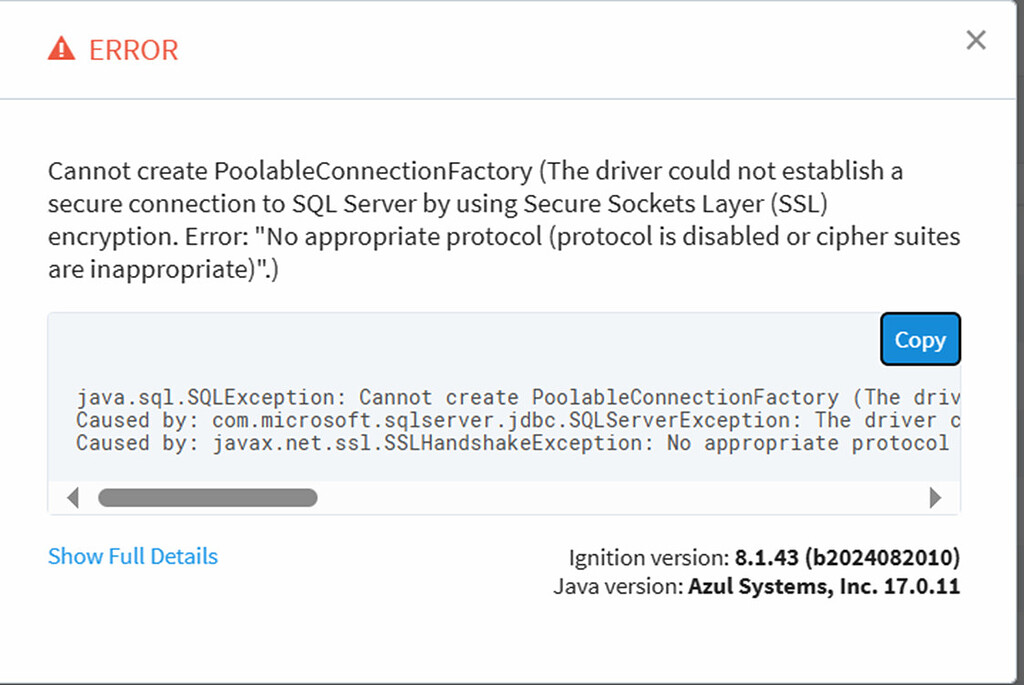Click the Java version label
Image resolution: width=1024 pixels, height=685 pixels.
[618, 586]
